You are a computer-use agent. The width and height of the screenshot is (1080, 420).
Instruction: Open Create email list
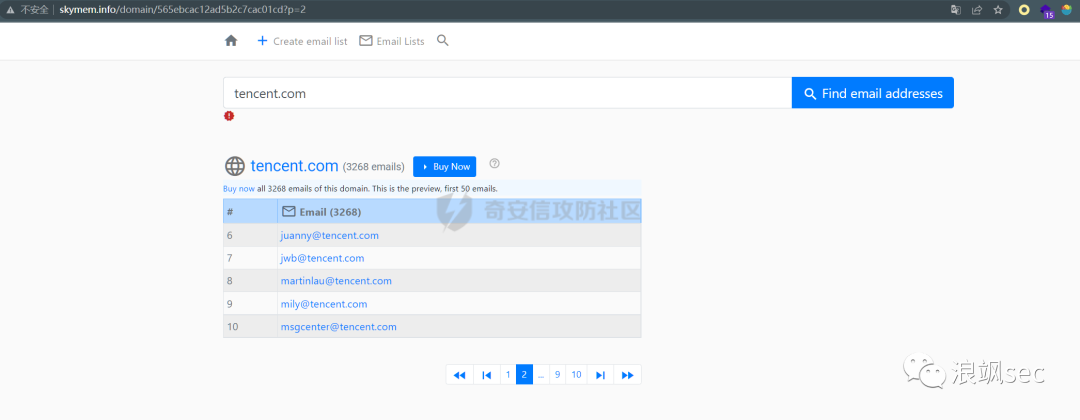(x=302, y=41)
